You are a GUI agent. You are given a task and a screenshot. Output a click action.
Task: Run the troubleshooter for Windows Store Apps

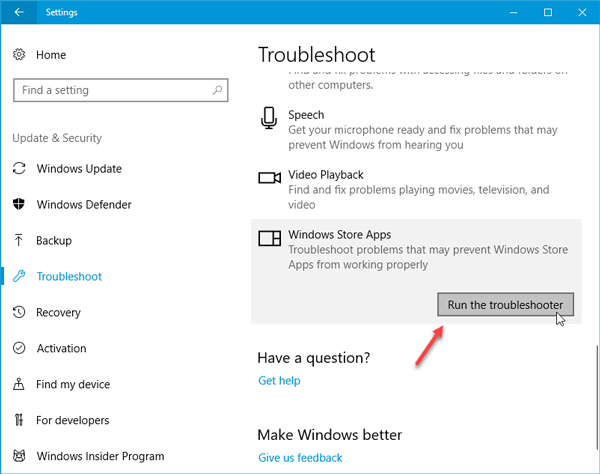[505, 305]
